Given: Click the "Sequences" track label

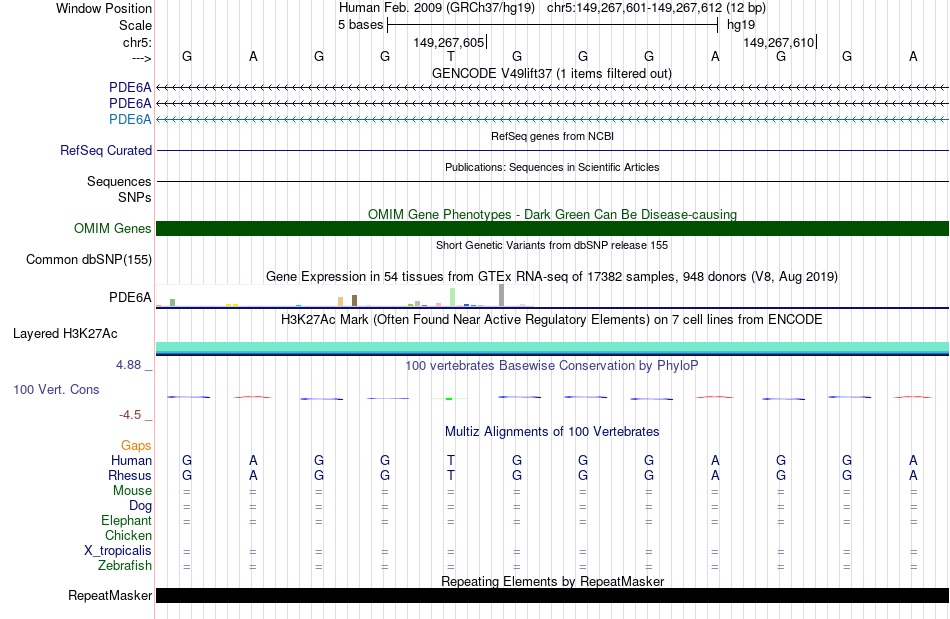Looking at the screenshot, I should [119, 181].
